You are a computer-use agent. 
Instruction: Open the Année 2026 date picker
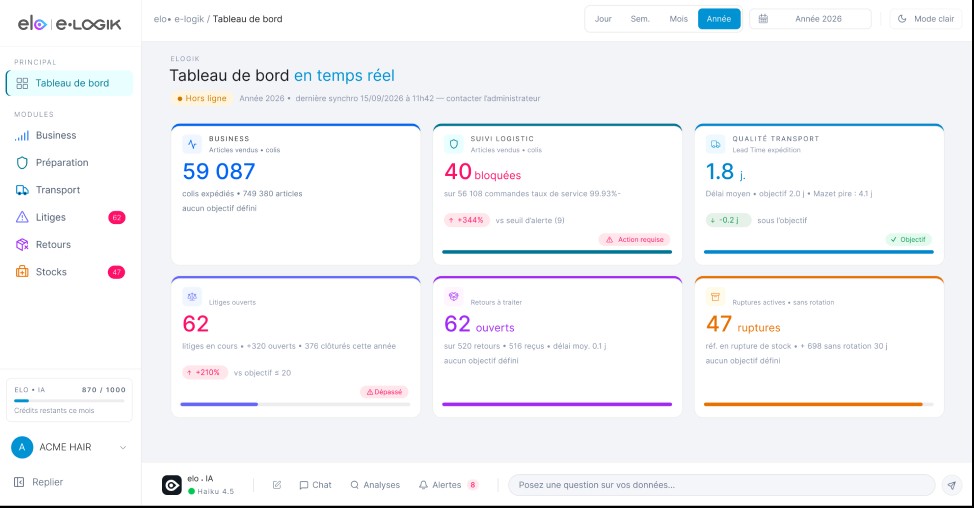(810, 19)
